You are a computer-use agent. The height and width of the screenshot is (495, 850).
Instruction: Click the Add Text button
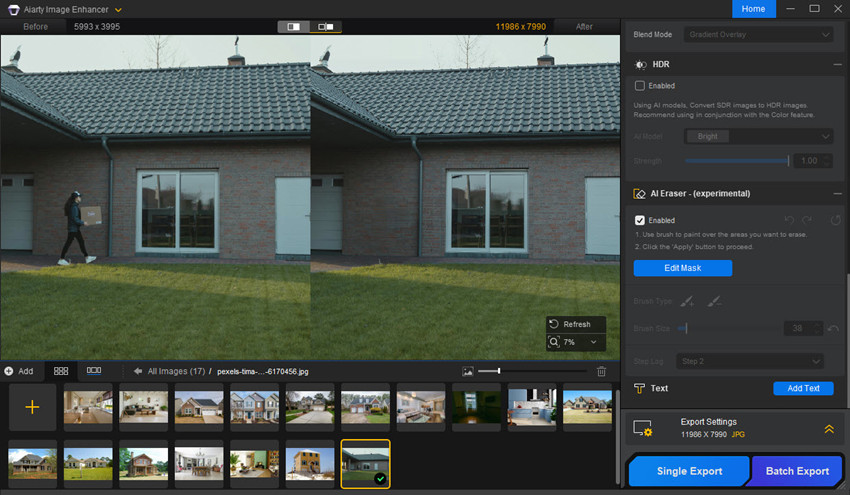pyautogui.click(x=803, y=388)
